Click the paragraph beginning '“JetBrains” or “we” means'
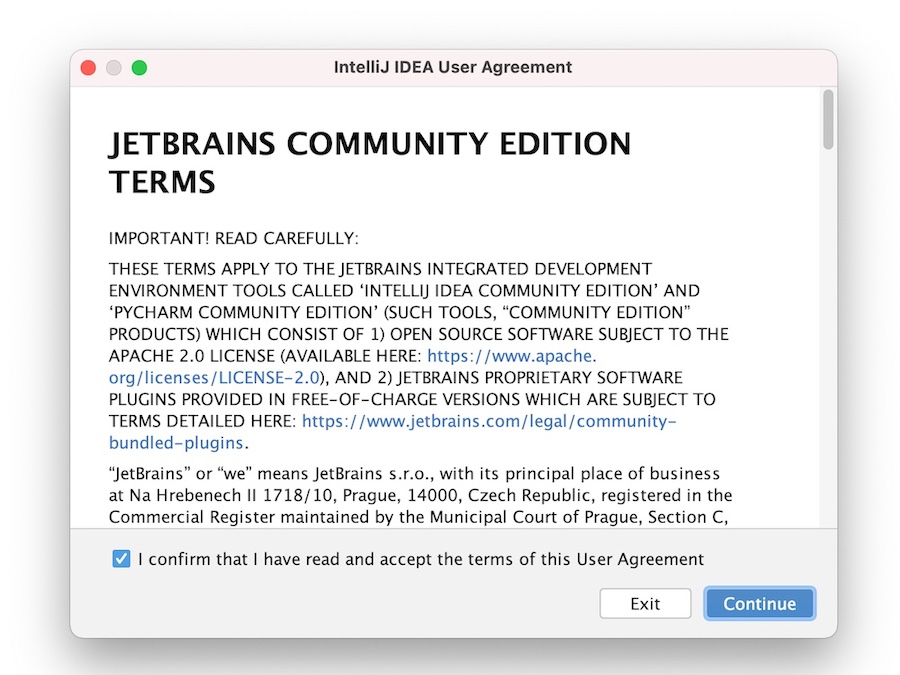 [x=420, y=495]
